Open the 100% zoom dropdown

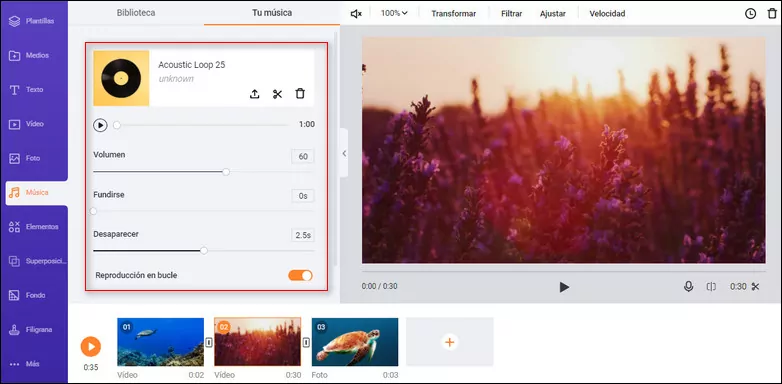394,13
